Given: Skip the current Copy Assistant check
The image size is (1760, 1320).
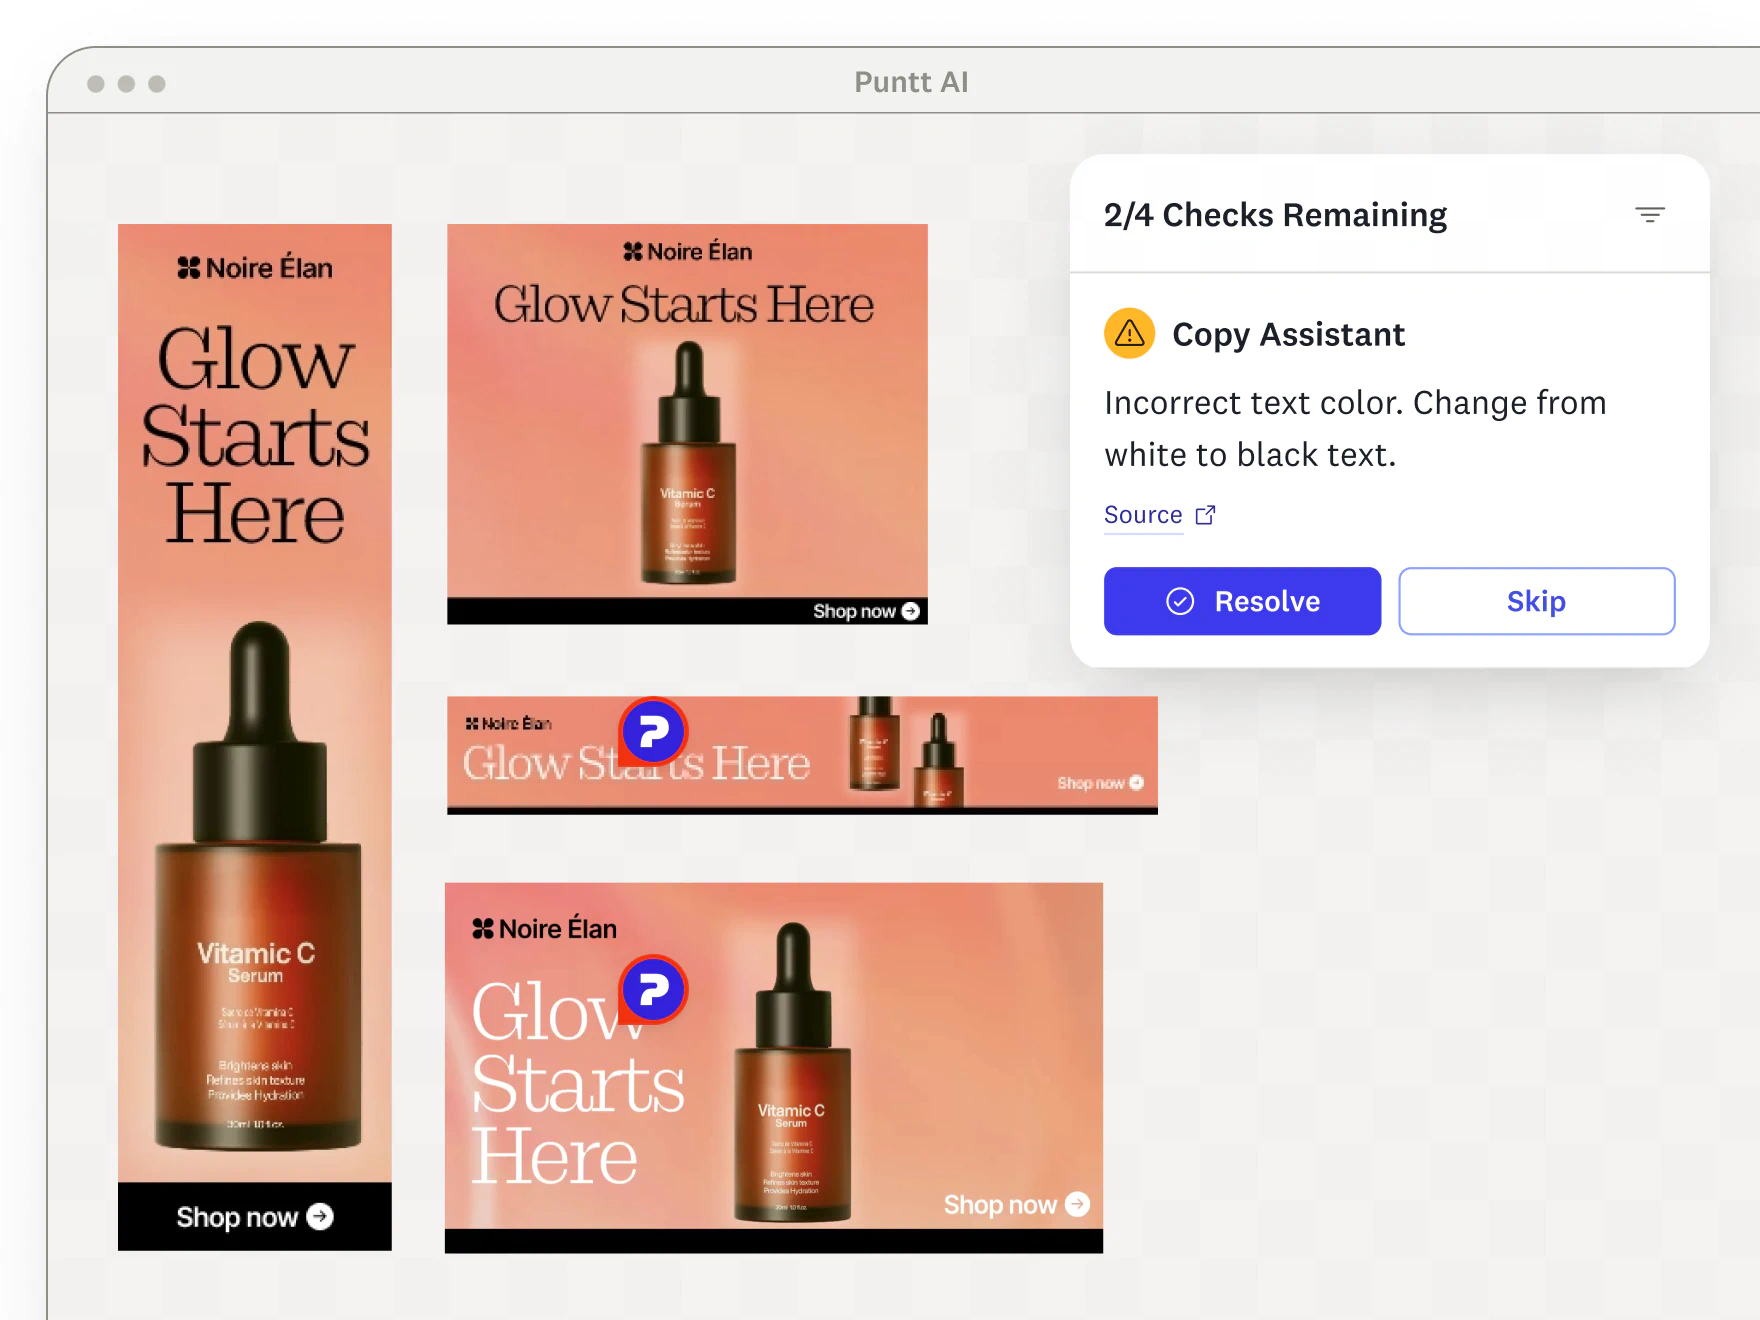Looking at the screenshot, I should click(x=1536, y=601).
